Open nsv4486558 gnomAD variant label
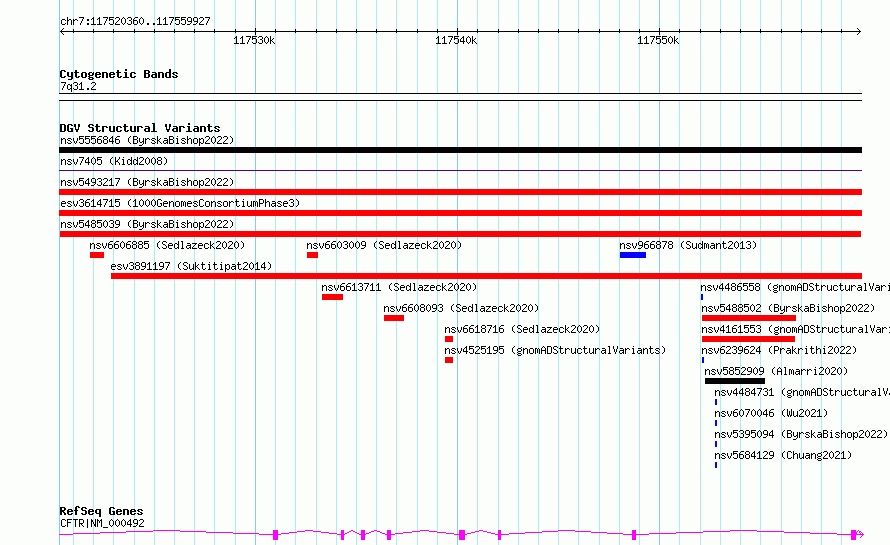This screenshot has height=545, width=890. coord(795,287)
